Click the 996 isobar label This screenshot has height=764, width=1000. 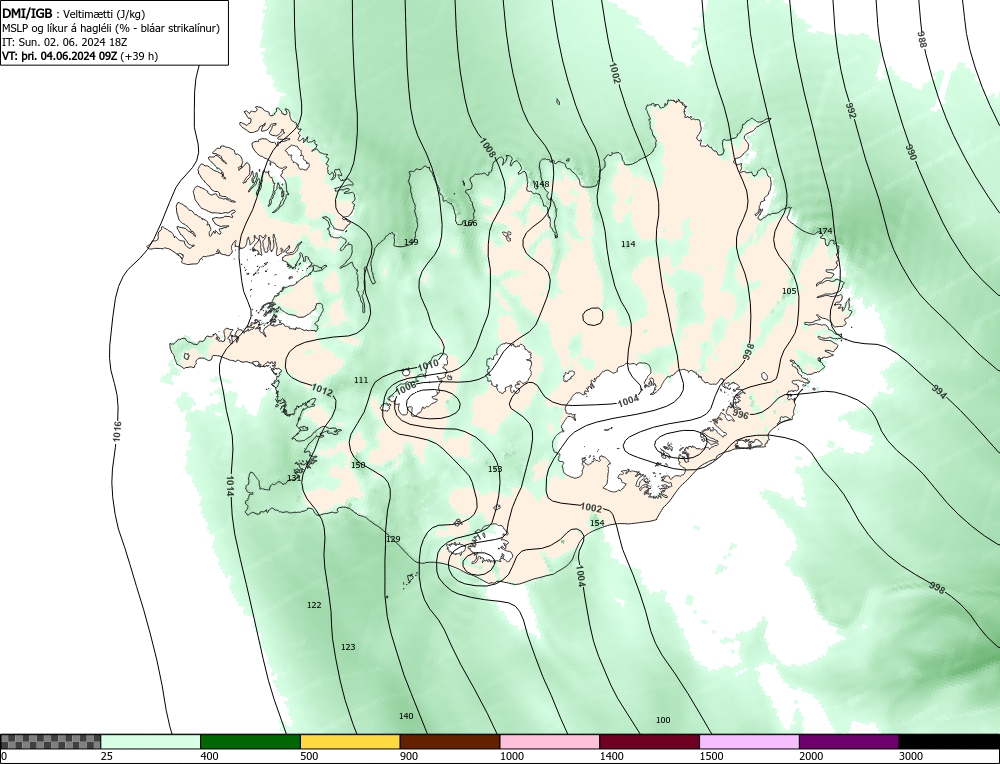click(740, 415)
